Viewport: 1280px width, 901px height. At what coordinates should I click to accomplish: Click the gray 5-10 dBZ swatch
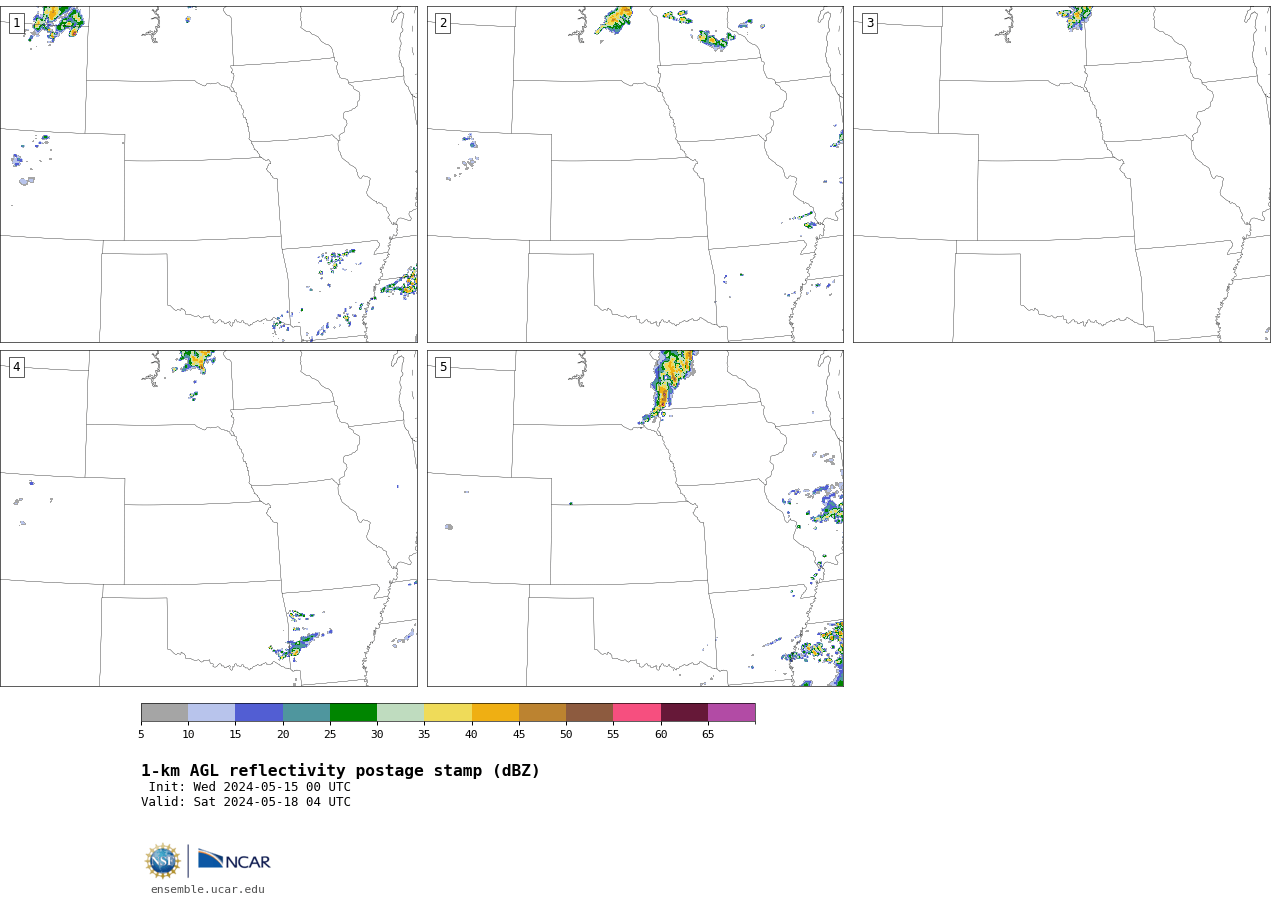[164, 712]
